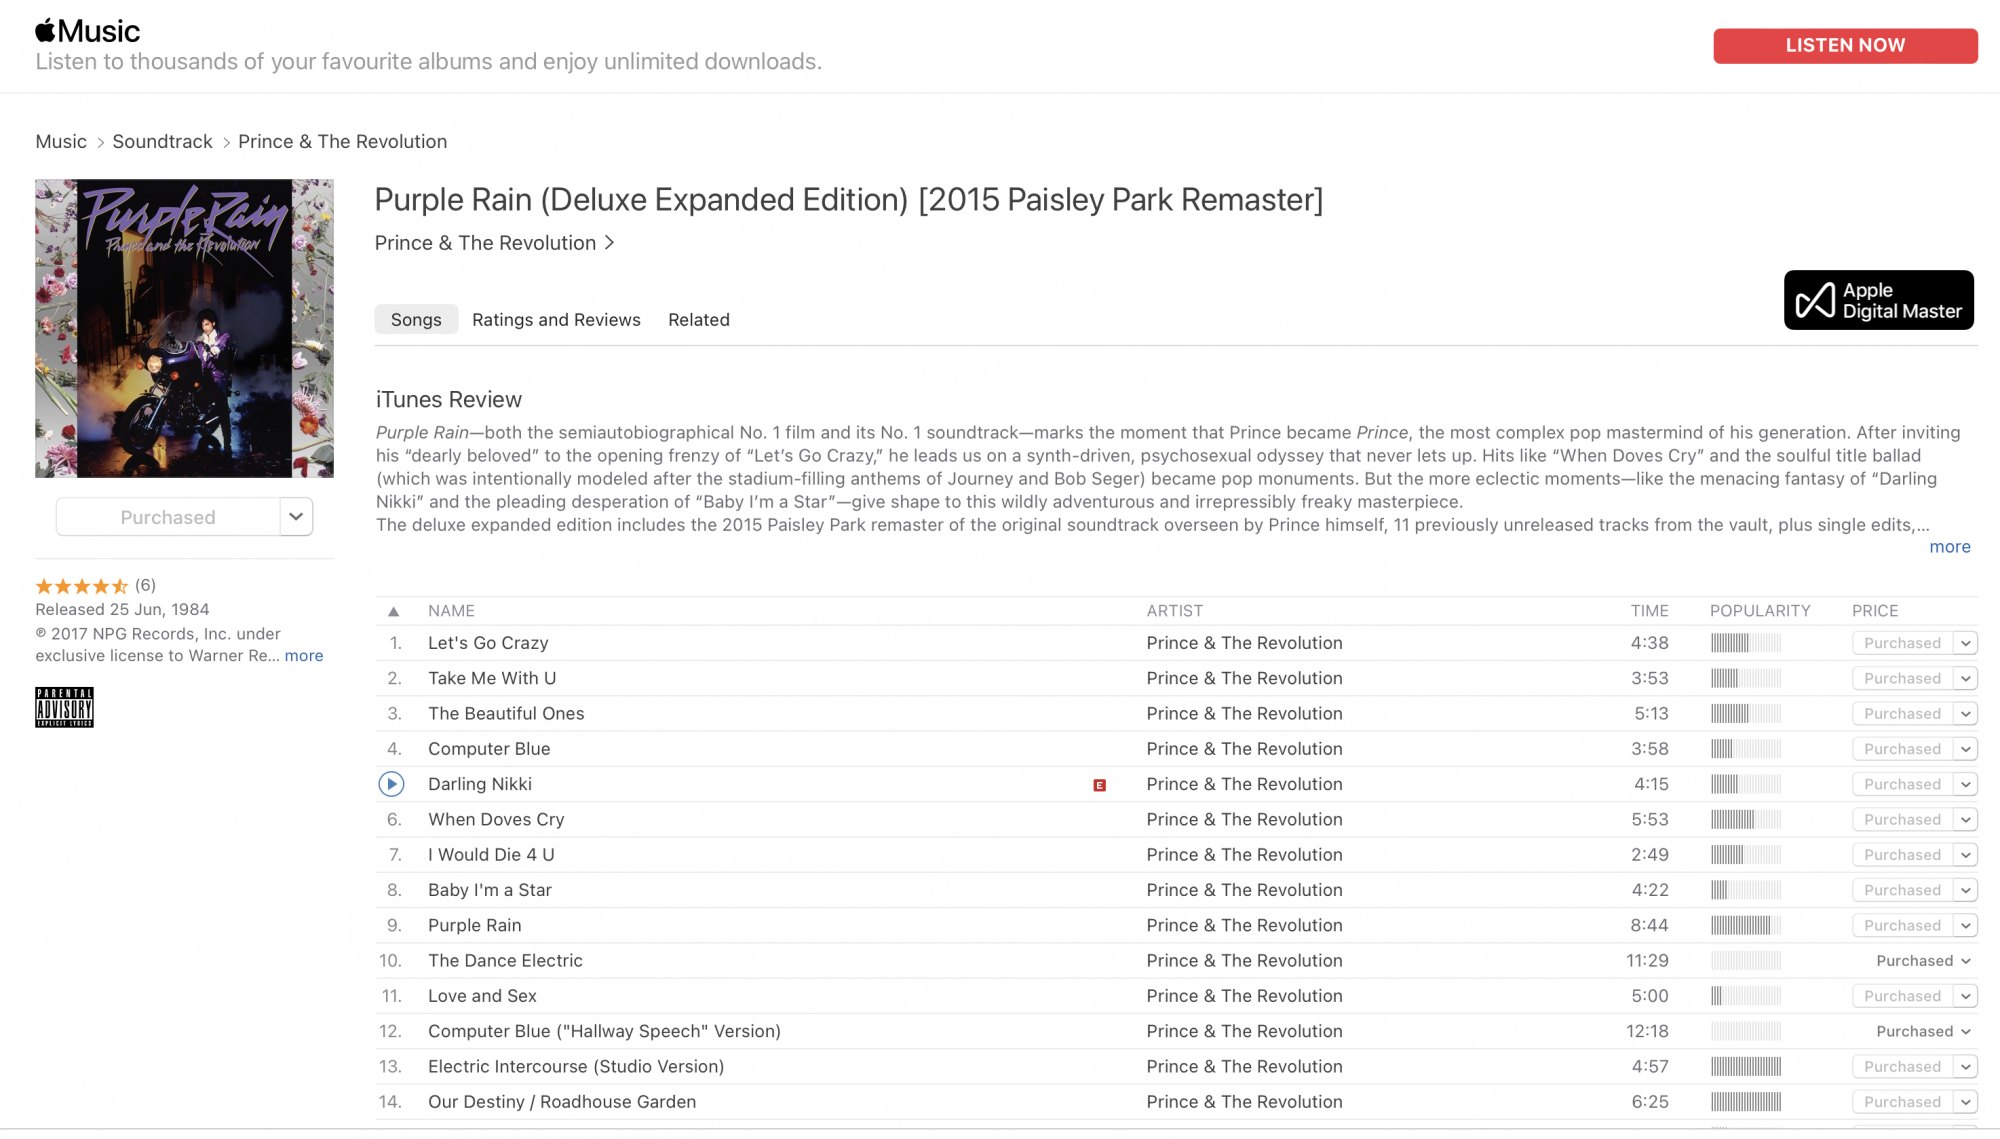
Task: Click the album Purchased button
Action: pos(168,517)
